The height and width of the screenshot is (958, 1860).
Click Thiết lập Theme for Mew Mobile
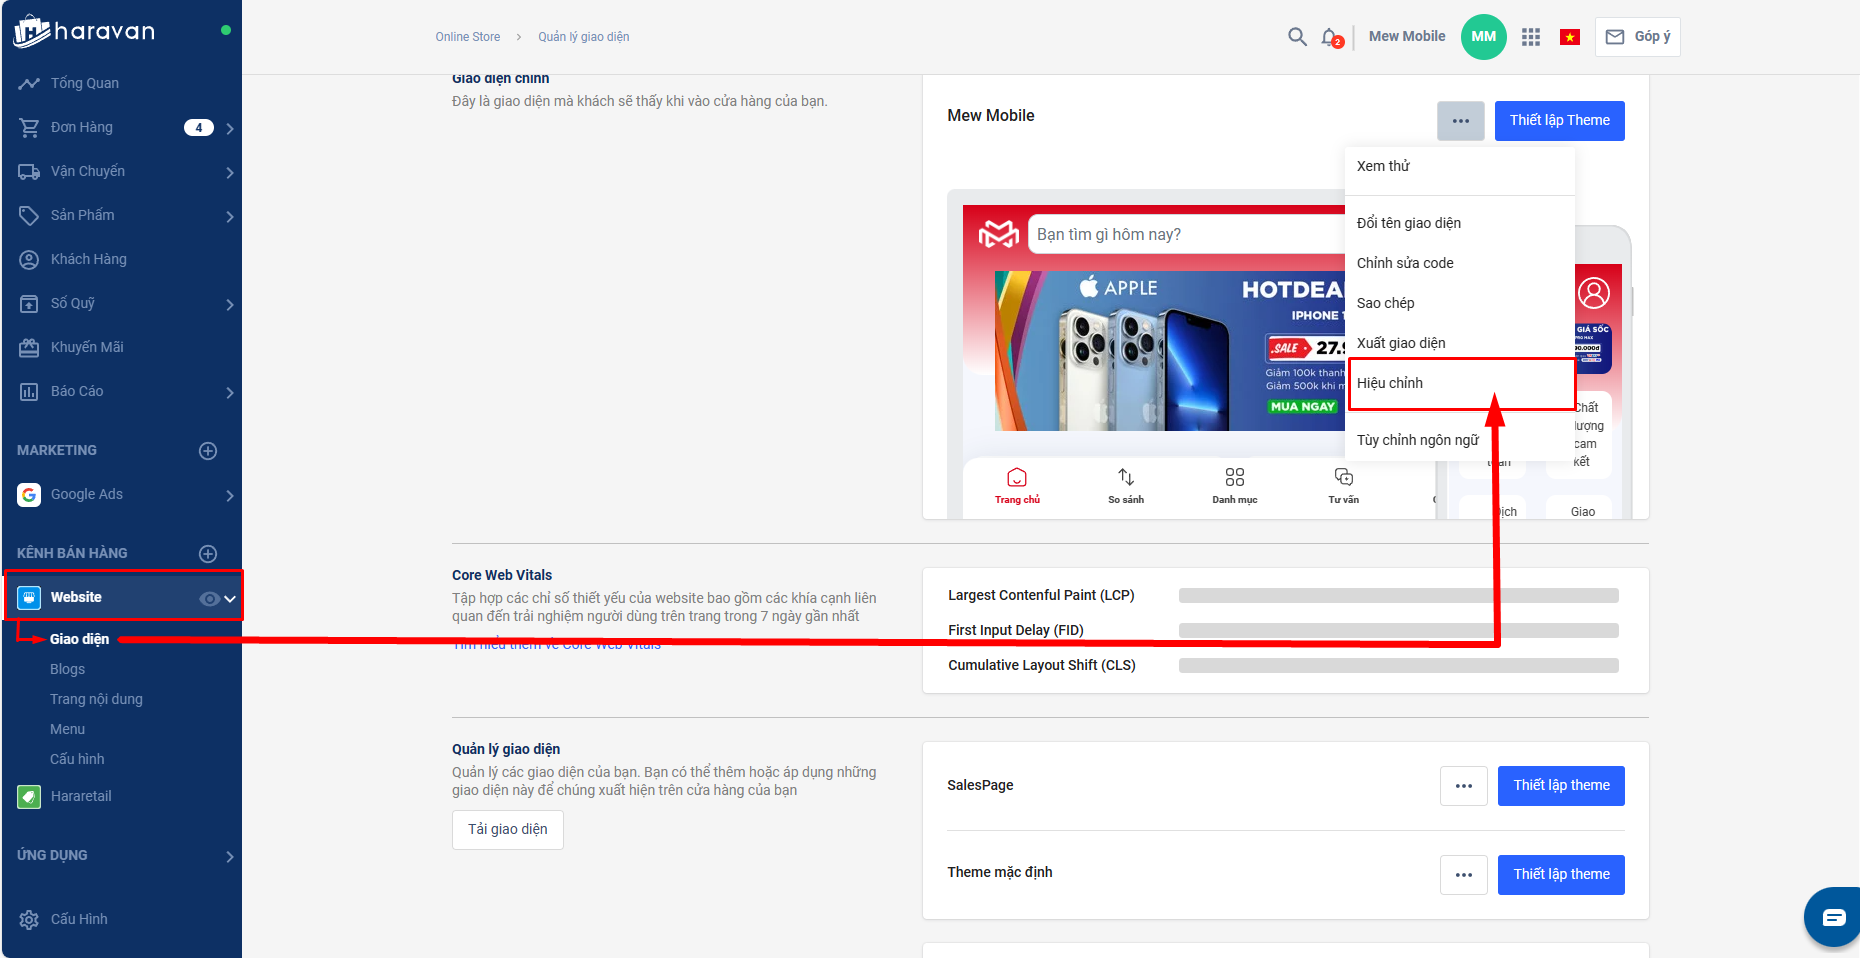pos(1560,121)
